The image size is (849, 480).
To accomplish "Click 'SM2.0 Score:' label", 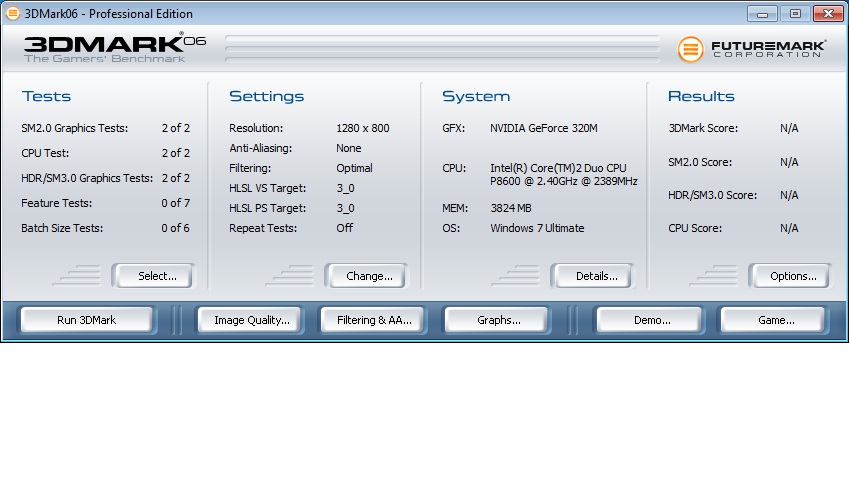I will click(700, 162).
